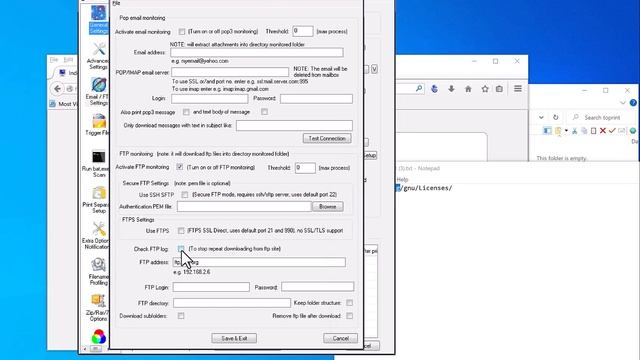Open Explorer address history dropdown
640x360 pixels.
click(x=541, y=118)
